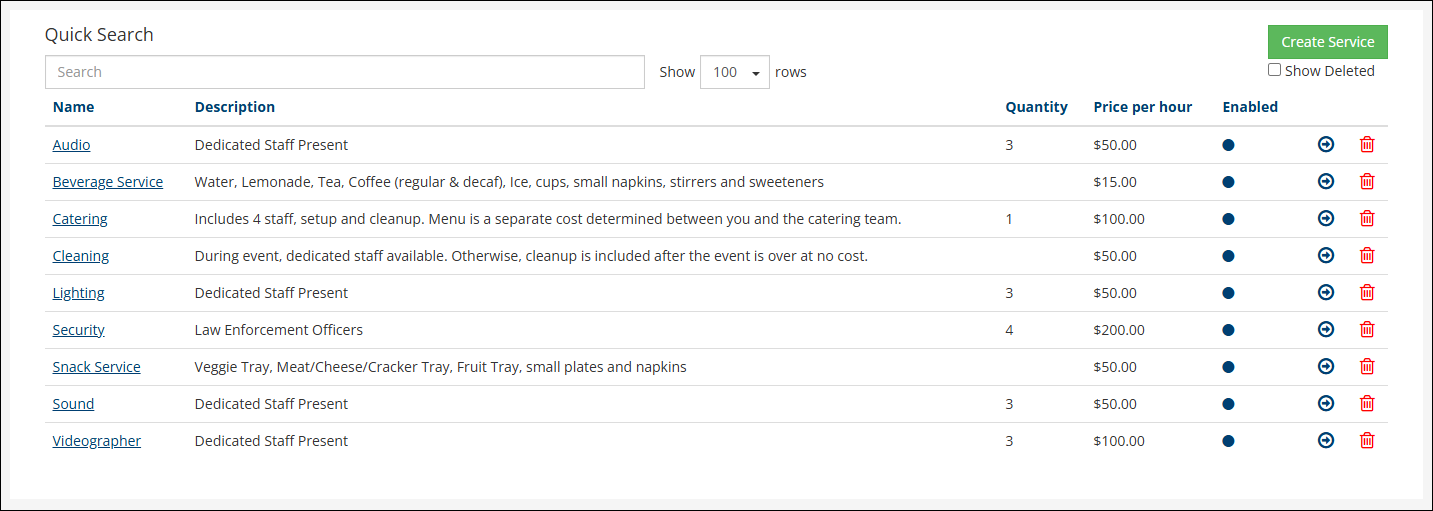Sort by the Quantity column header
The image size is (1433, 511).
[x=1036, y=107]
